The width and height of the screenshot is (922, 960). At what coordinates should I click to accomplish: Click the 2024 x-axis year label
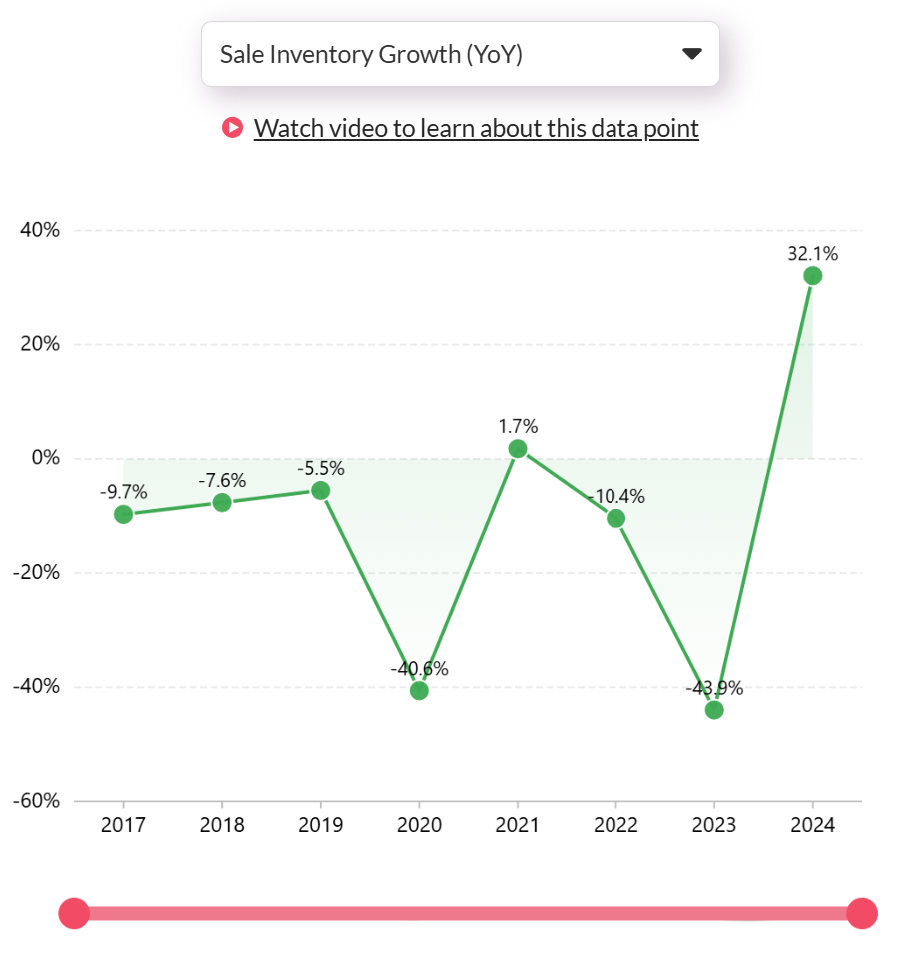tap(812, 826)
